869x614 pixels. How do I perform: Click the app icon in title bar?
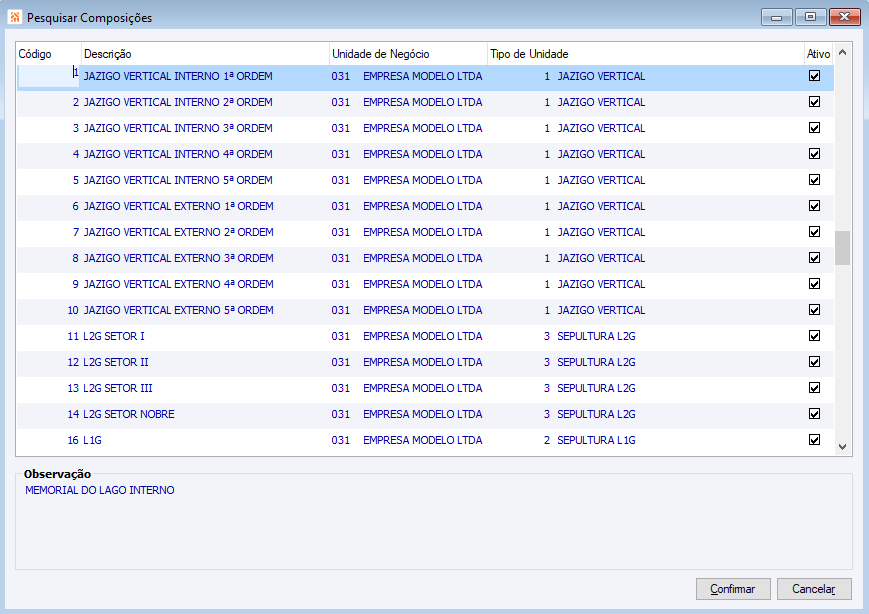pos(15,17)
